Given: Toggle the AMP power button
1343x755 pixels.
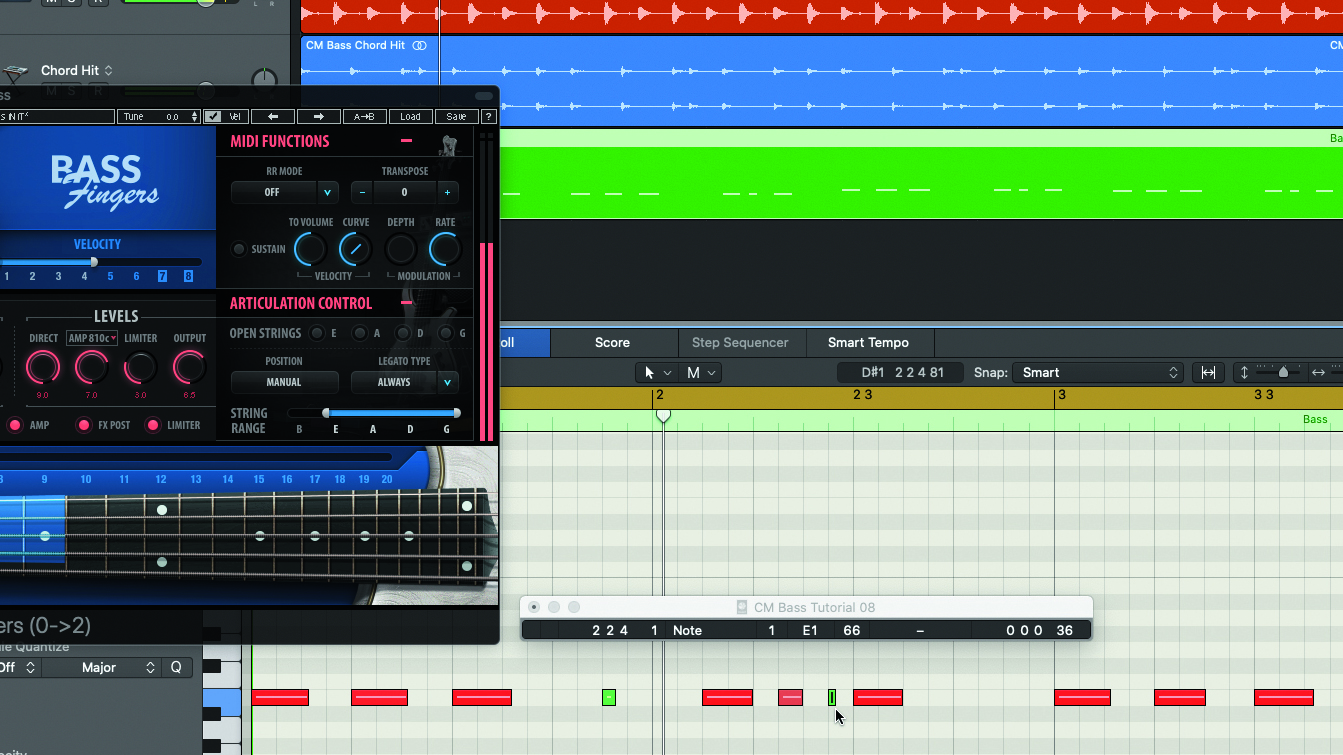Looking at the screenshot, I should (x=15, y=425).
